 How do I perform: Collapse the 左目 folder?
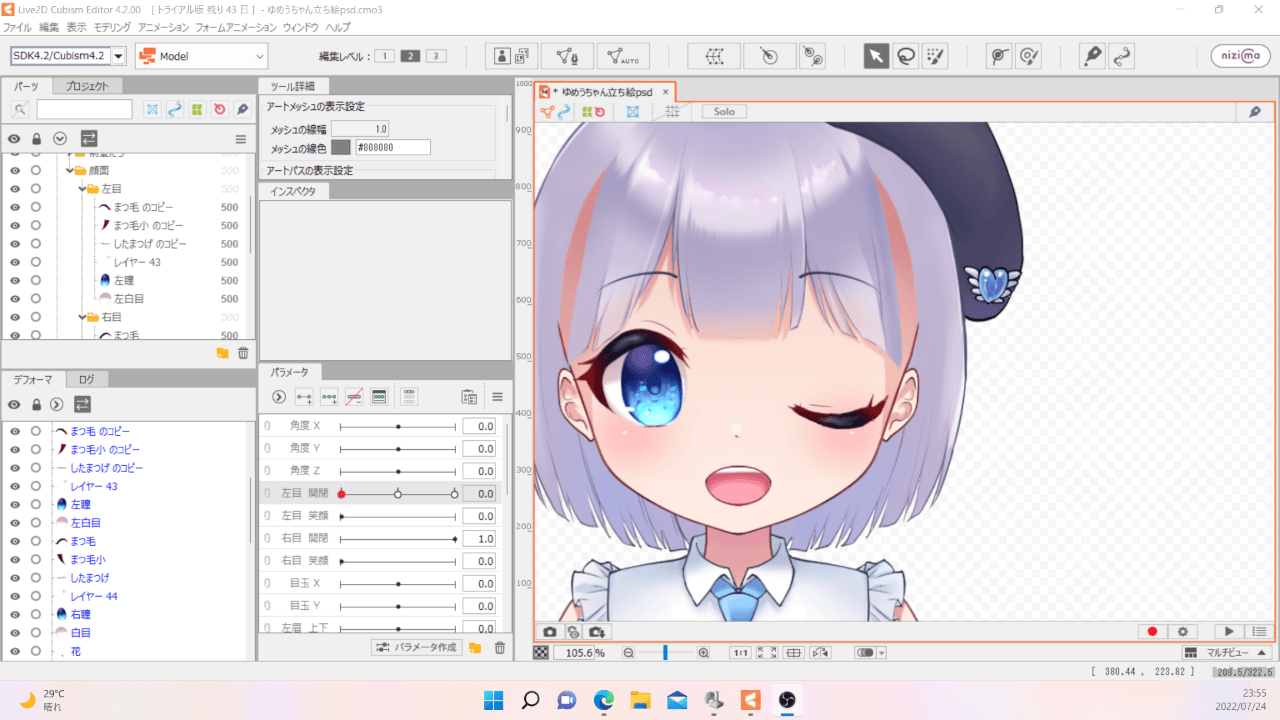pyautogui.click(x=82, y=188)
